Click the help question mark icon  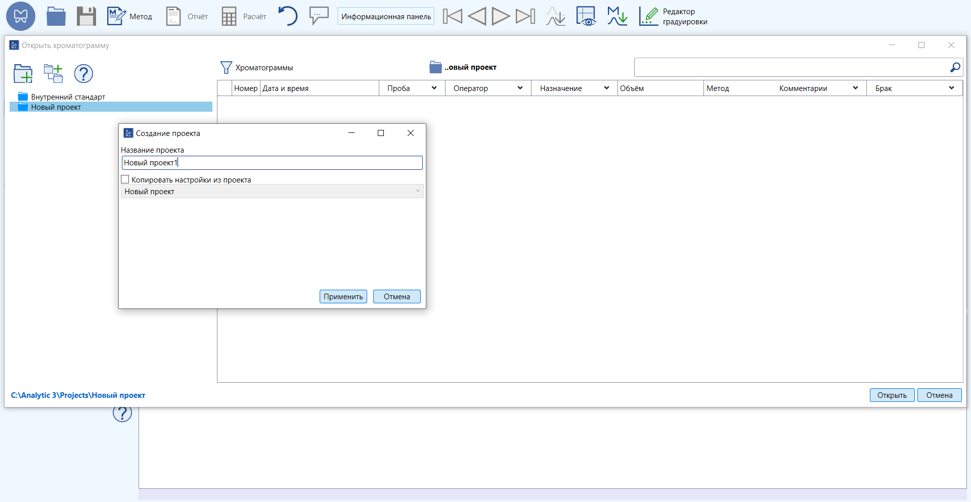point(84,74)
